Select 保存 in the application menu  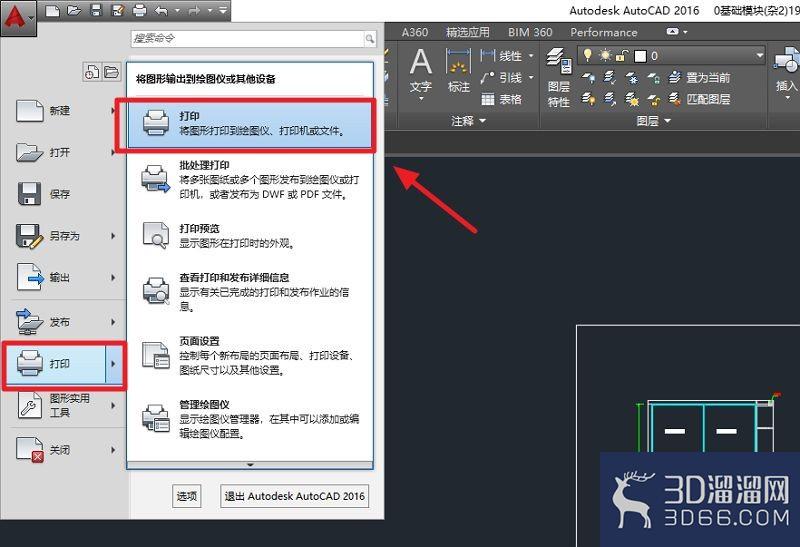point(63,194)
